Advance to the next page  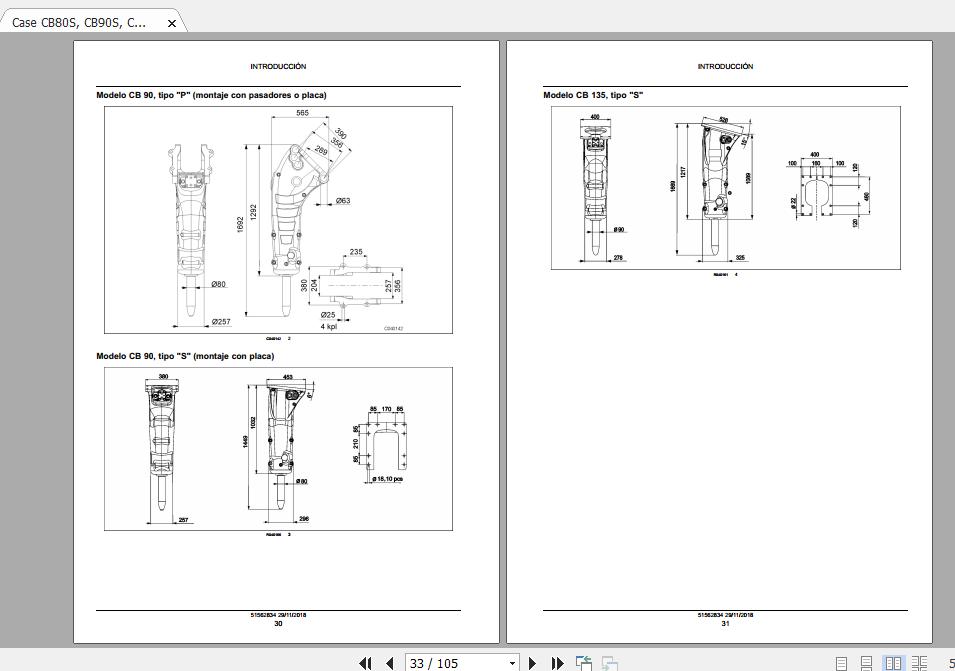(x=531, y=663)
